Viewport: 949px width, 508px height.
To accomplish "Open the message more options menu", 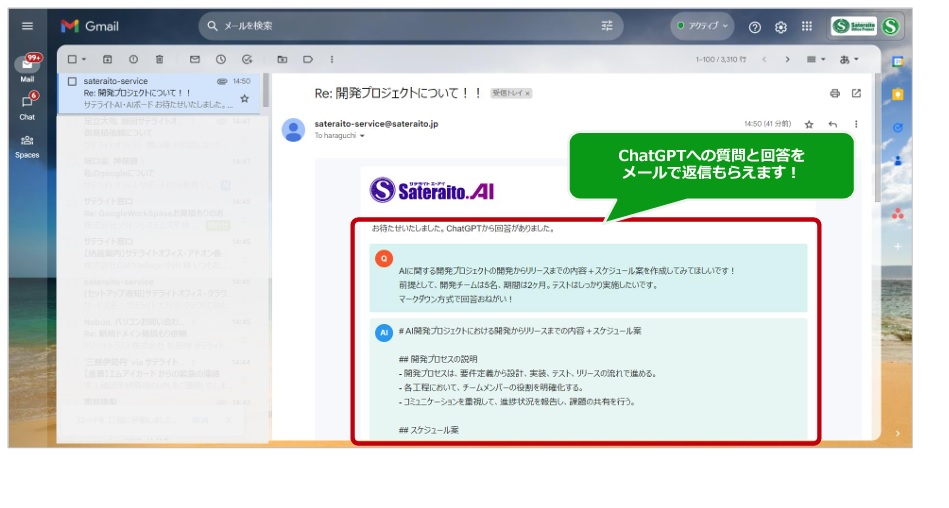I will 856,124.
